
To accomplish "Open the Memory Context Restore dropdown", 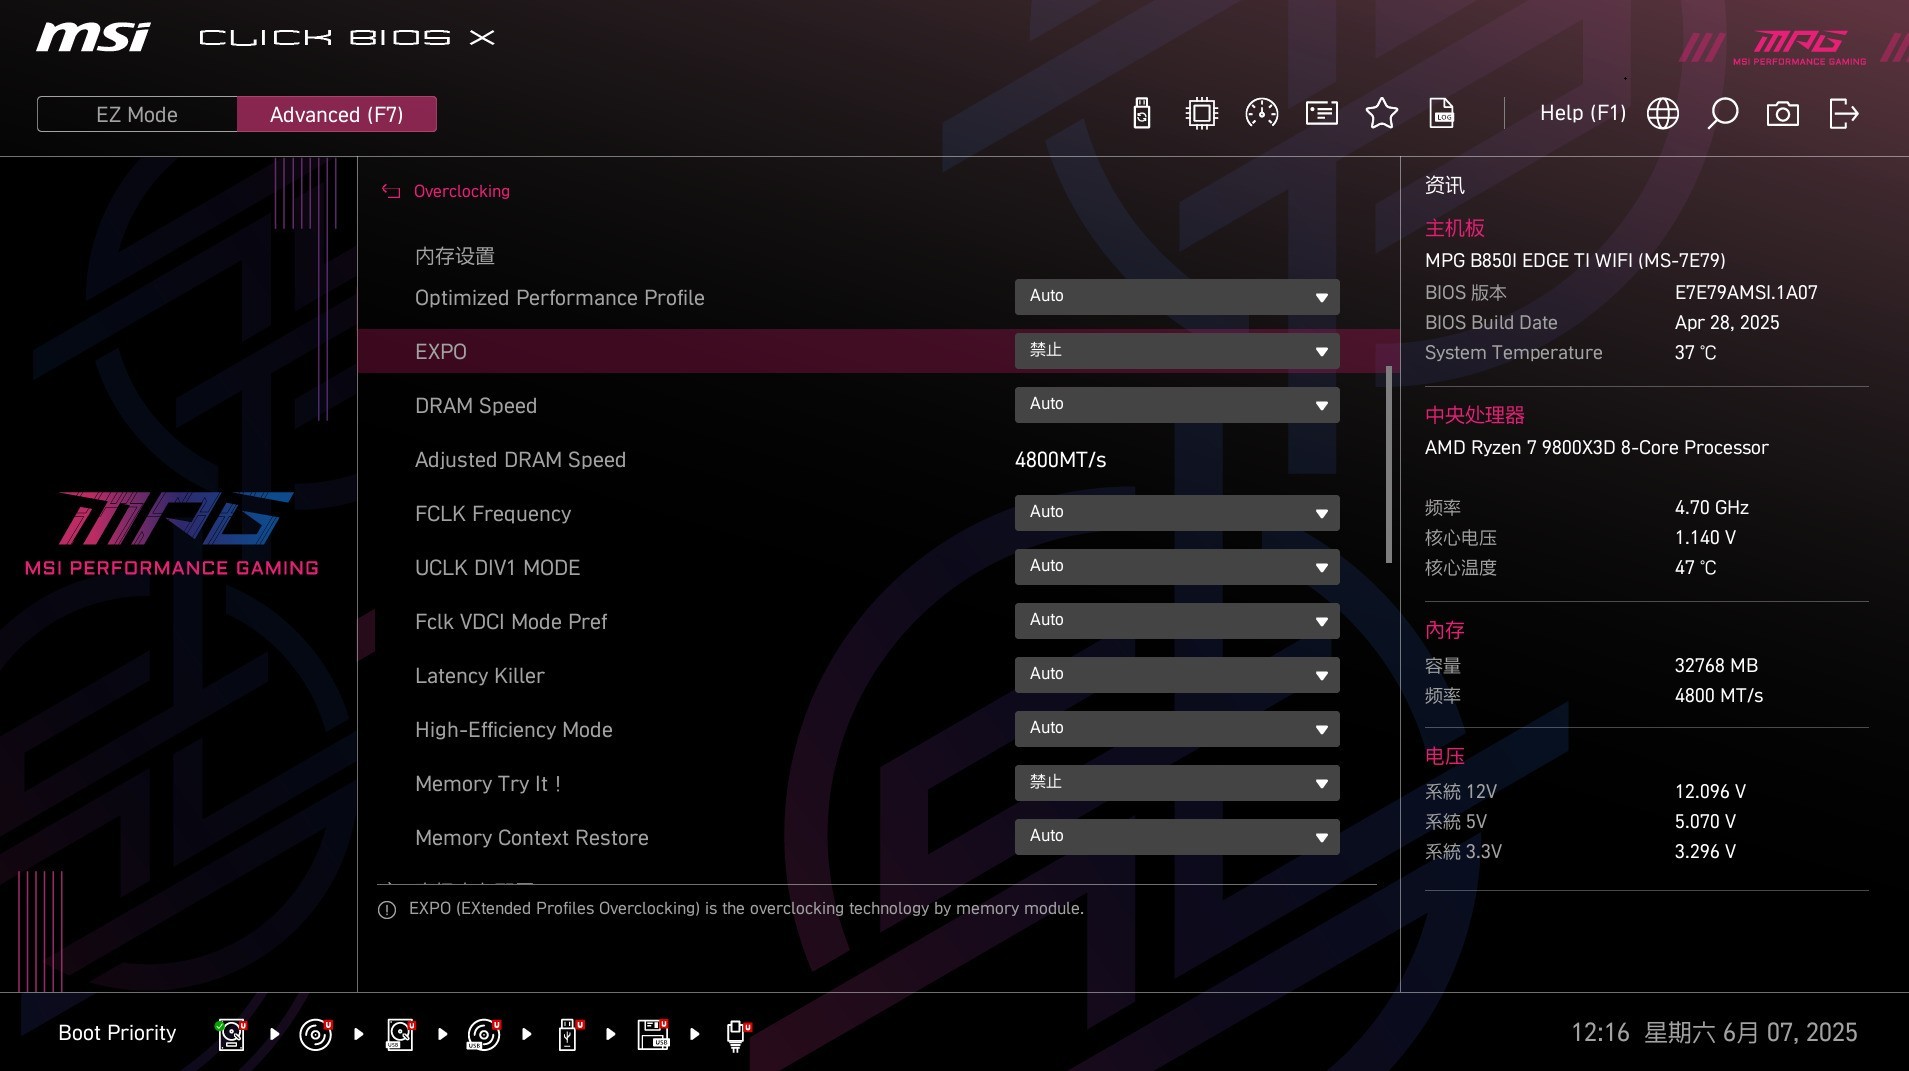I will click(1177, 837).
